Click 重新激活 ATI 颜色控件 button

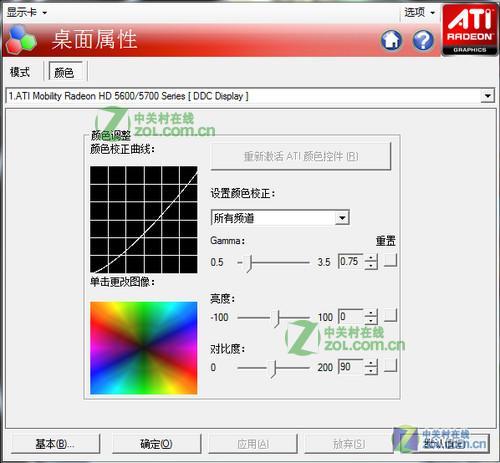point(301,156)
